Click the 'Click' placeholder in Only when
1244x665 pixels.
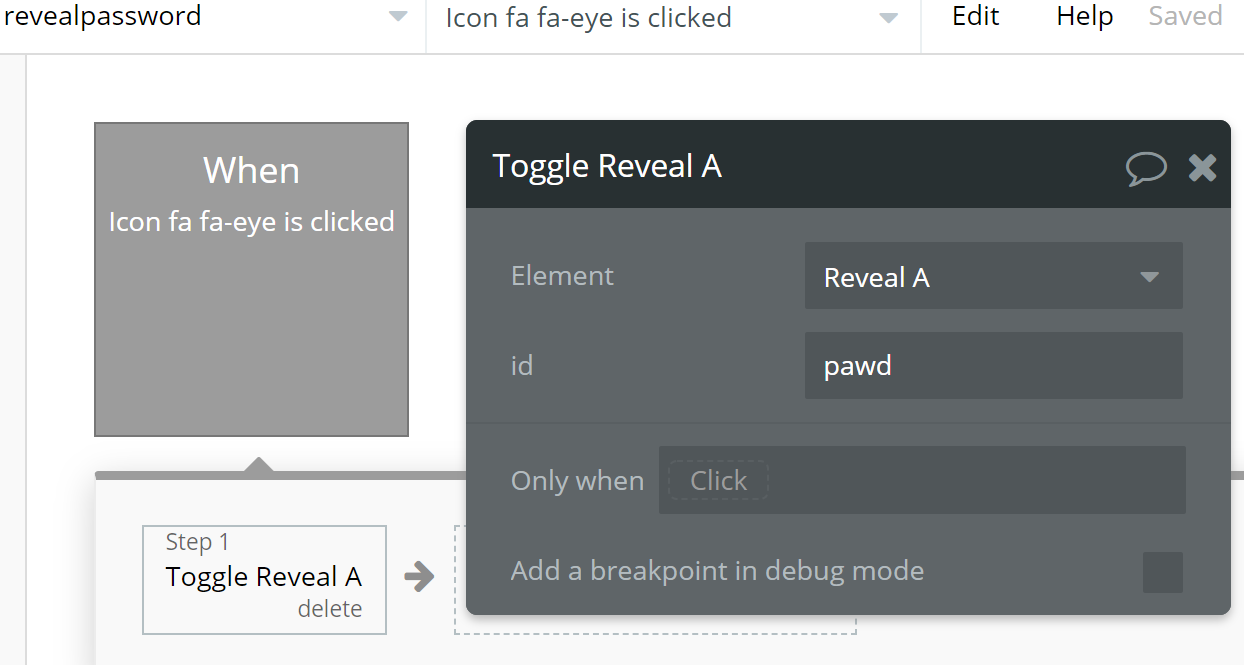click(x=718, y=480)
